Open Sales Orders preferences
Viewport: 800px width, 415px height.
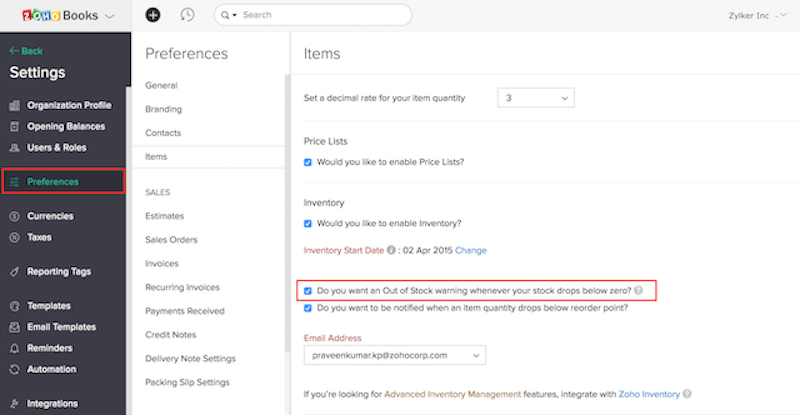point(171,240)
